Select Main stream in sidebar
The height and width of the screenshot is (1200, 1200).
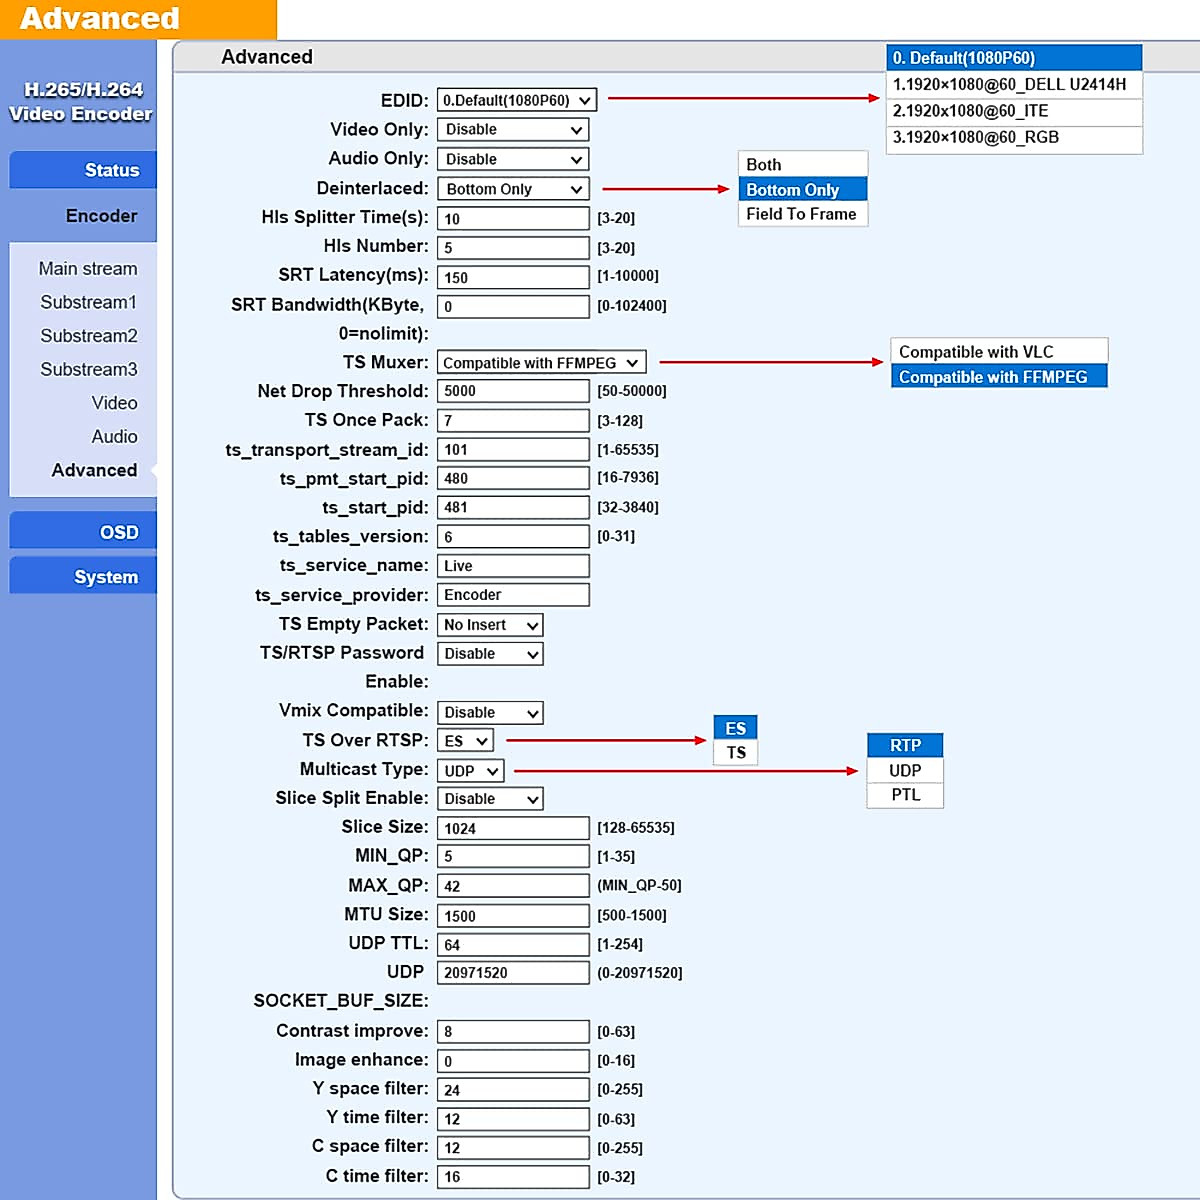coord(88,269)
